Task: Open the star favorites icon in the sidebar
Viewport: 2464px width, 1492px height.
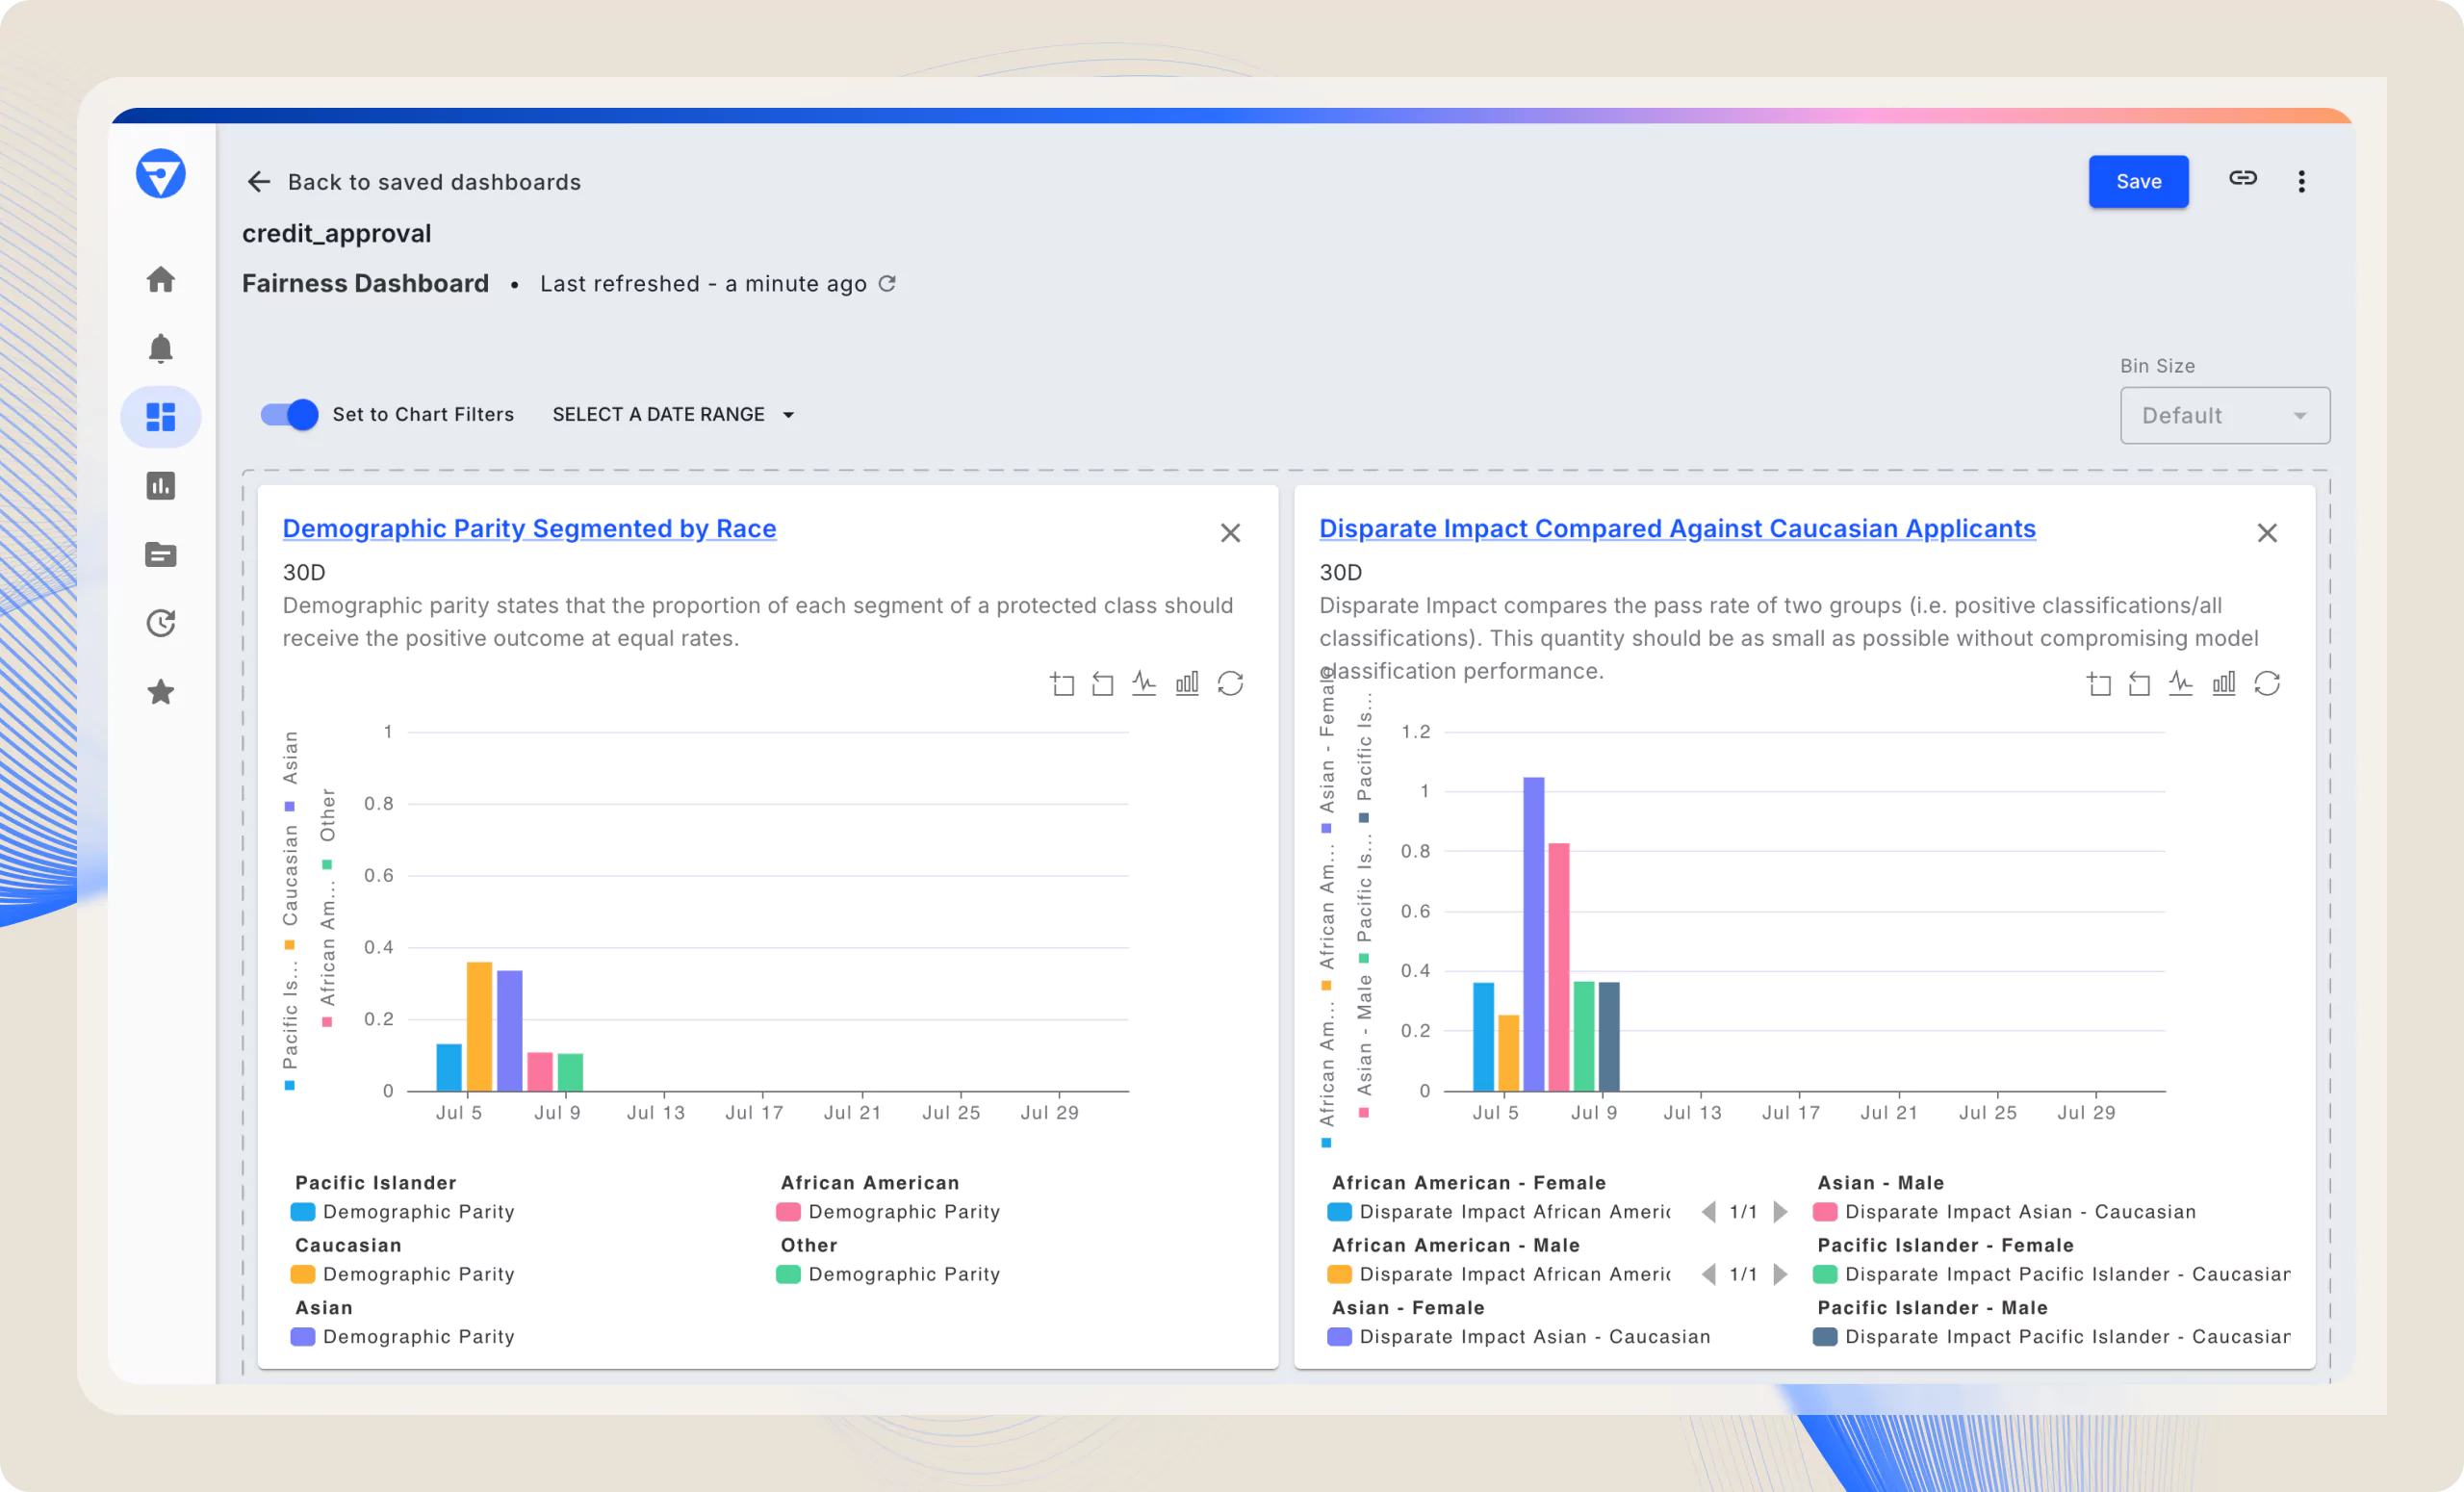Action: click(161, 692)
